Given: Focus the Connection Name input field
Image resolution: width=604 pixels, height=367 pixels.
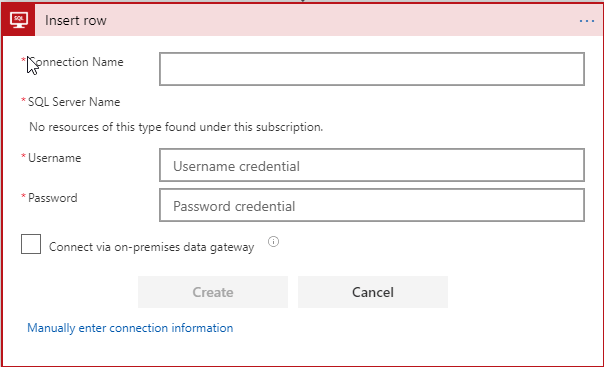Looking at the screenshot, I should click(372, 69).
